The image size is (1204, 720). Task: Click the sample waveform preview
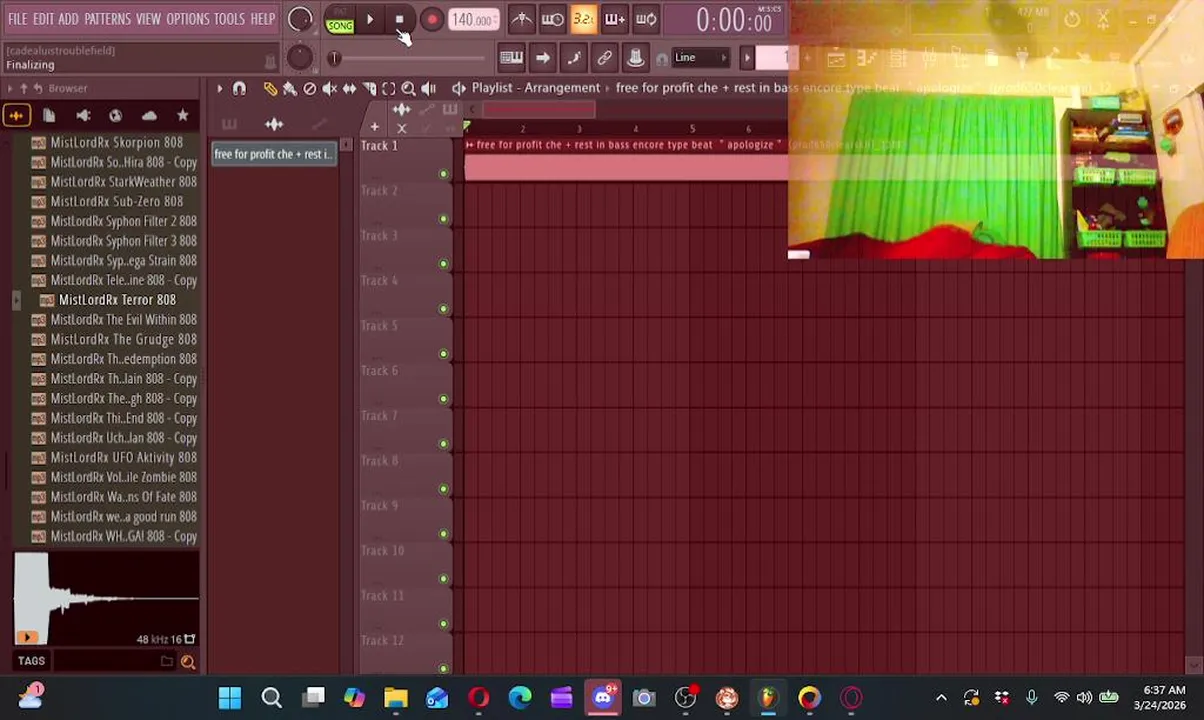click(x=106, y=598)
